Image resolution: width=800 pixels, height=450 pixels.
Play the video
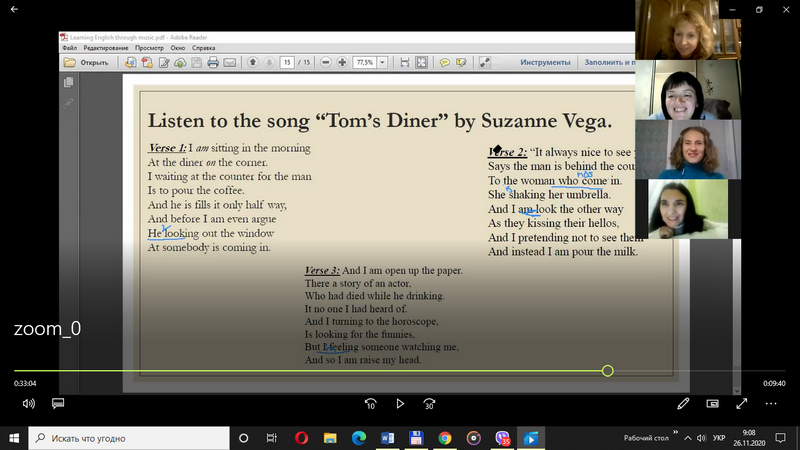pyautogui.click(x=400, y=404)
